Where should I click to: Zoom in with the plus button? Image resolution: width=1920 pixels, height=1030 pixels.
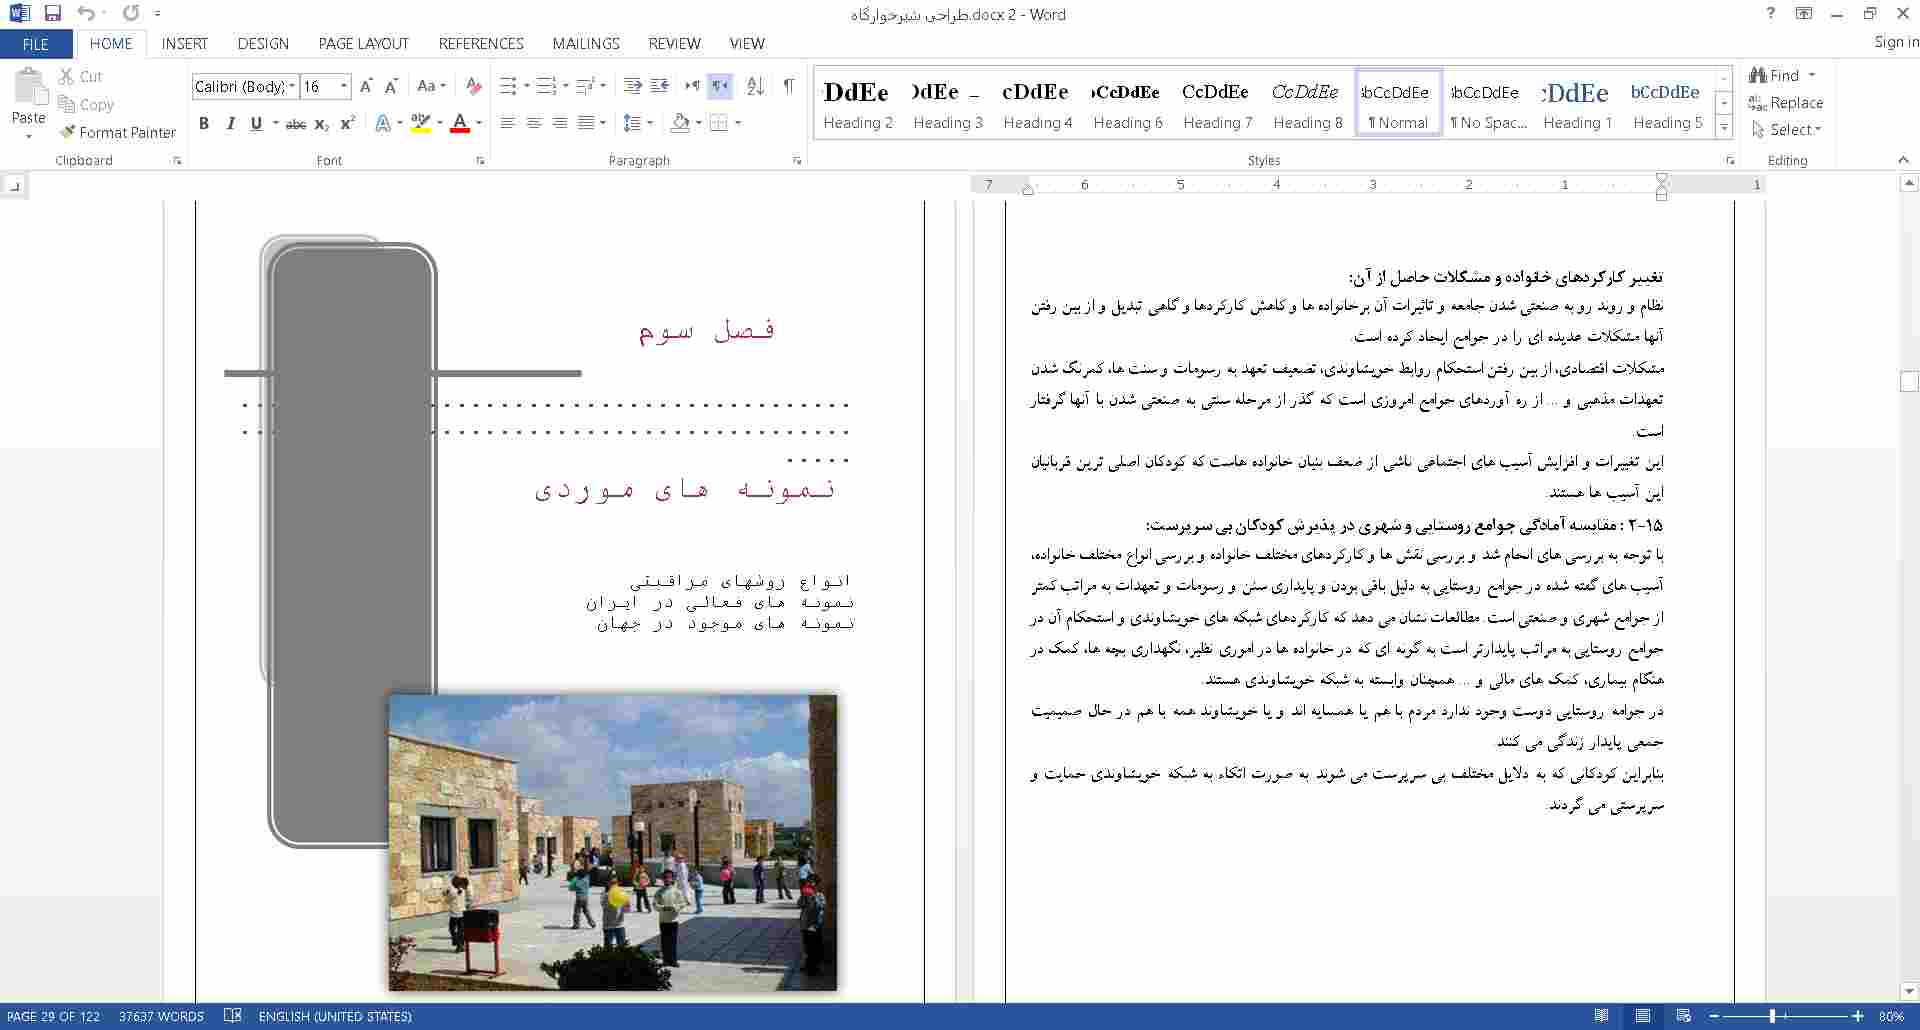[x=1858, y=1016]
